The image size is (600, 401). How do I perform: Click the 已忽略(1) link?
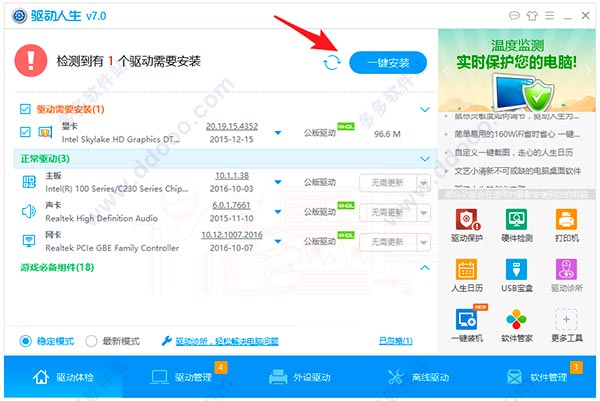[x=396, y=341]
